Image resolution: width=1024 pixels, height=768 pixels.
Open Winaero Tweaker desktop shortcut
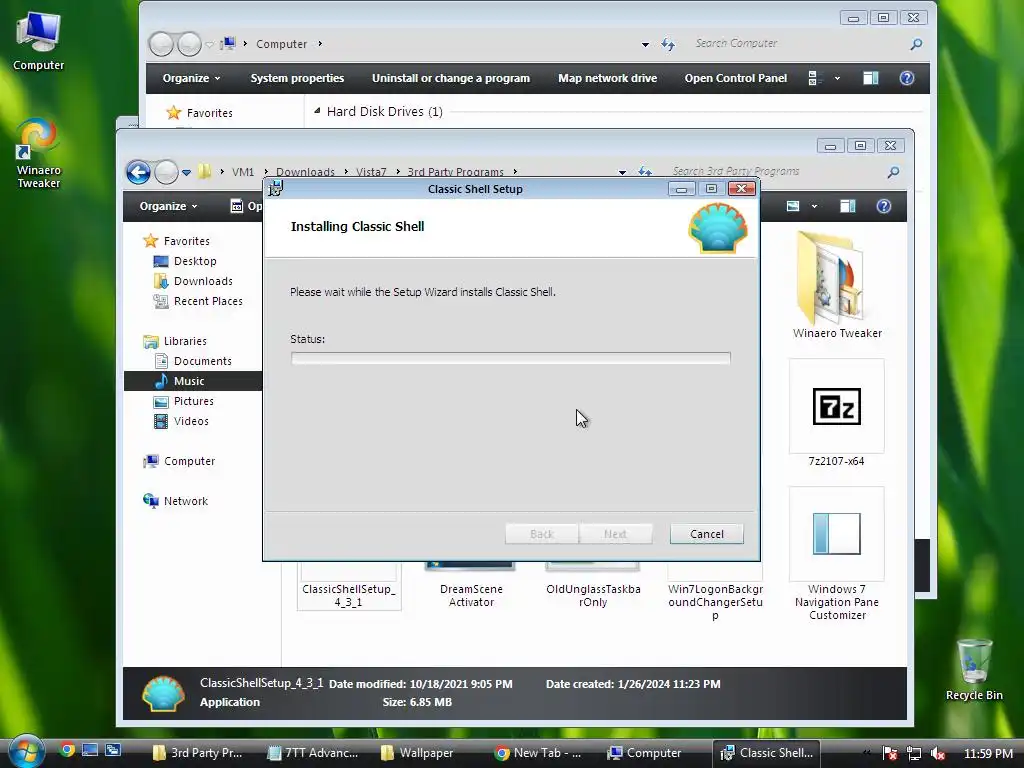click(x=39, y=154)
